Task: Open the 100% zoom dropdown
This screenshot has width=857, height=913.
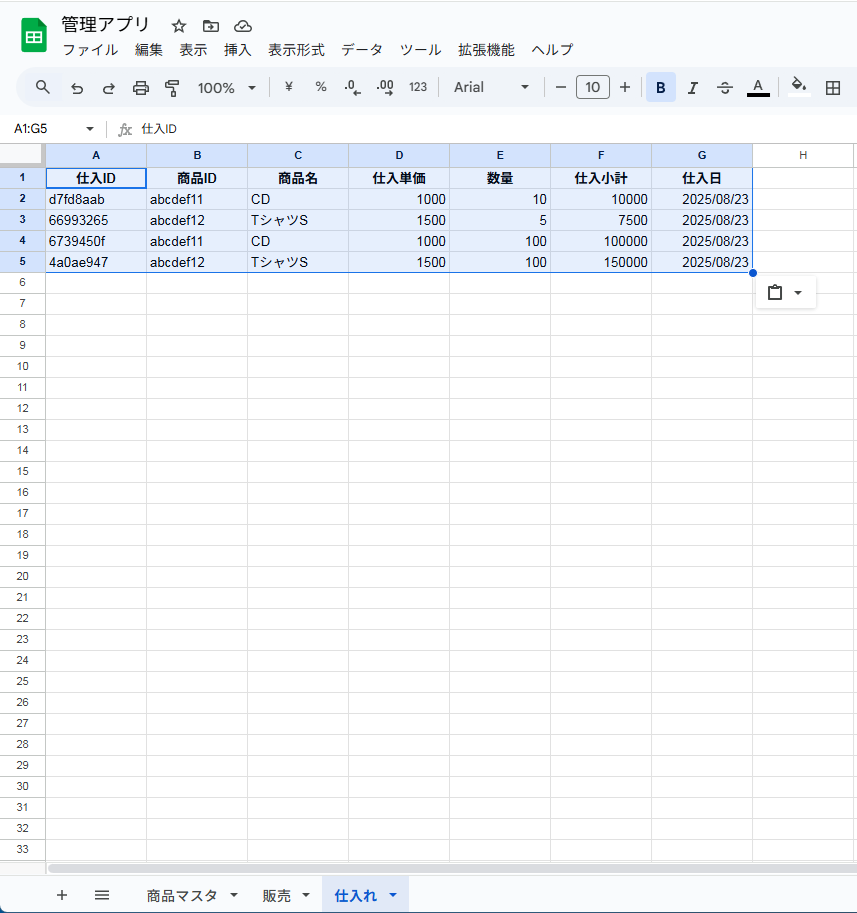Action: (x=226, y=88)
